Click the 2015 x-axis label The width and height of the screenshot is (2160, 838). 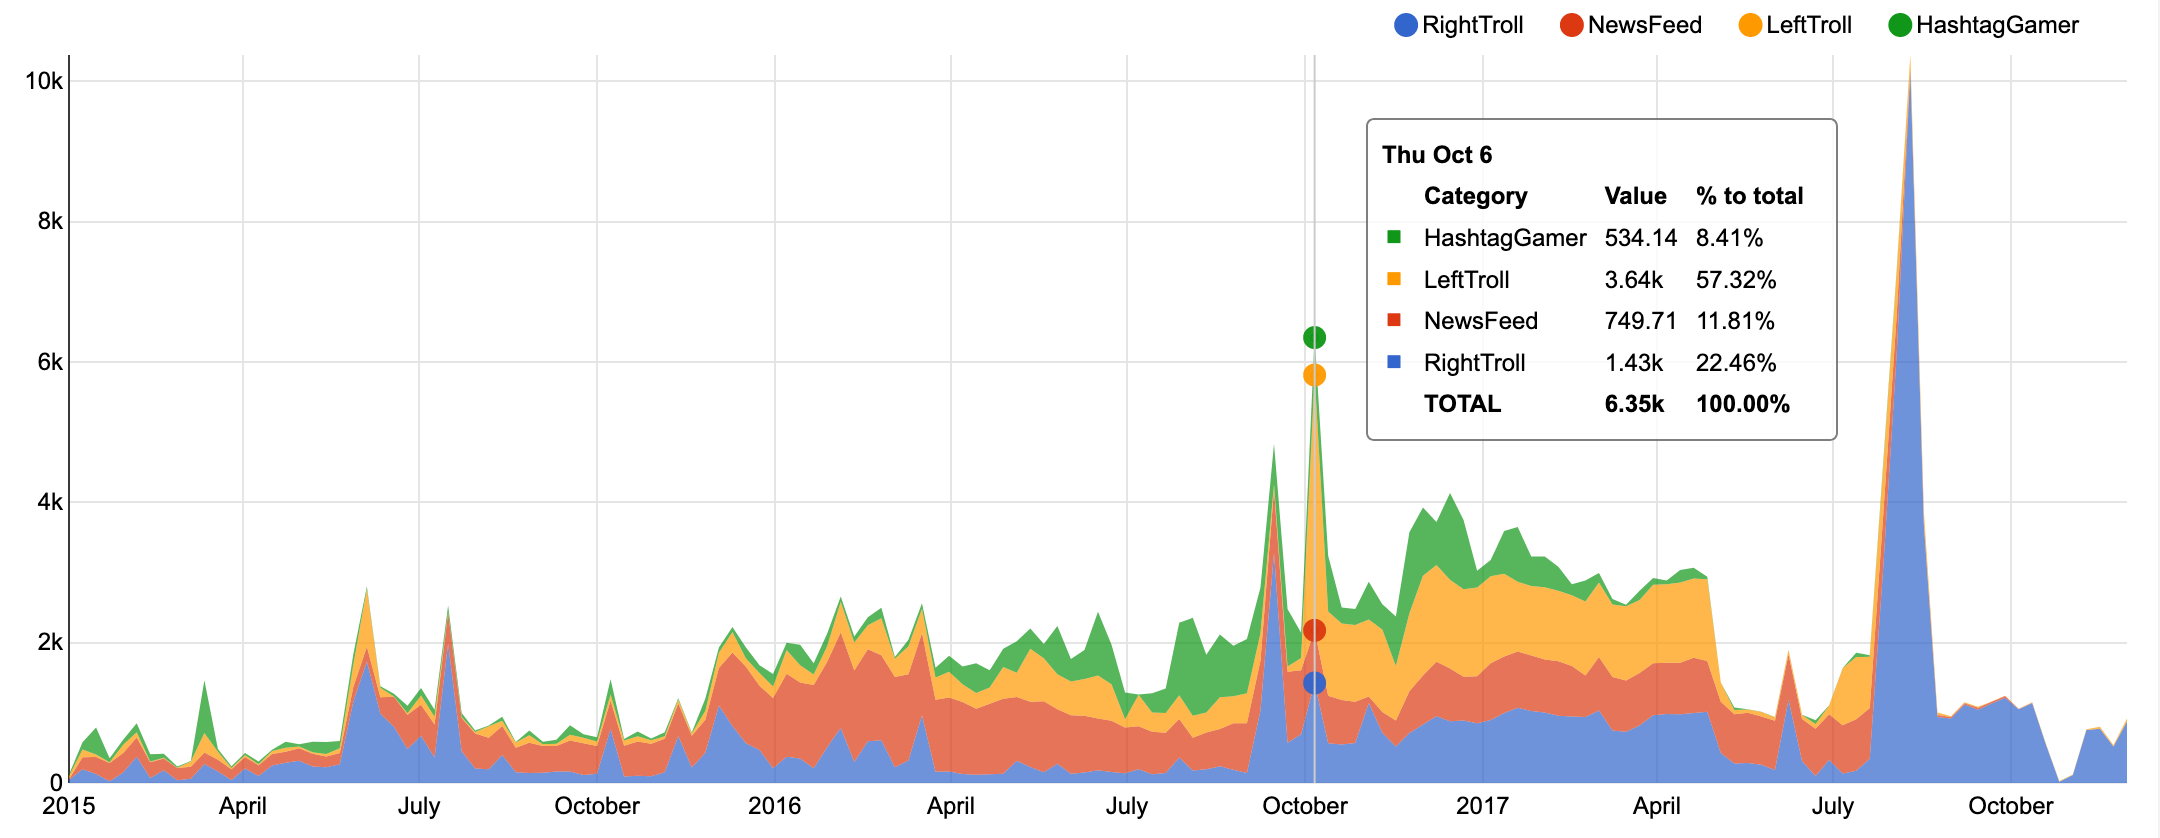(68, 806)
